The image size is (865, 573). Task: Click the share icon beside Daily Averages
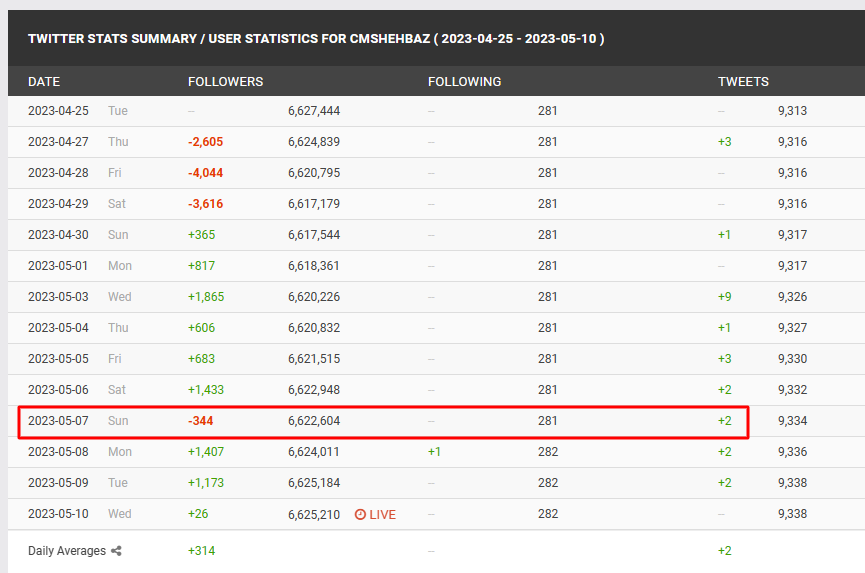pyautogui.click(x=116, y=551)
